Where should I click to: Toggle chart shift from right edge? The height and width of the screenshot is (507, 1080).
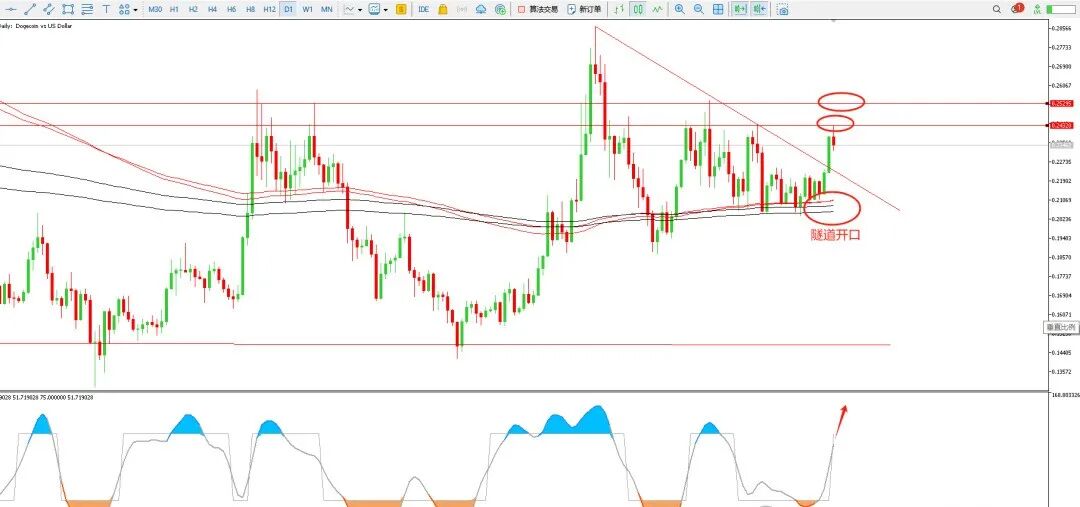click(x=760, y=10)
